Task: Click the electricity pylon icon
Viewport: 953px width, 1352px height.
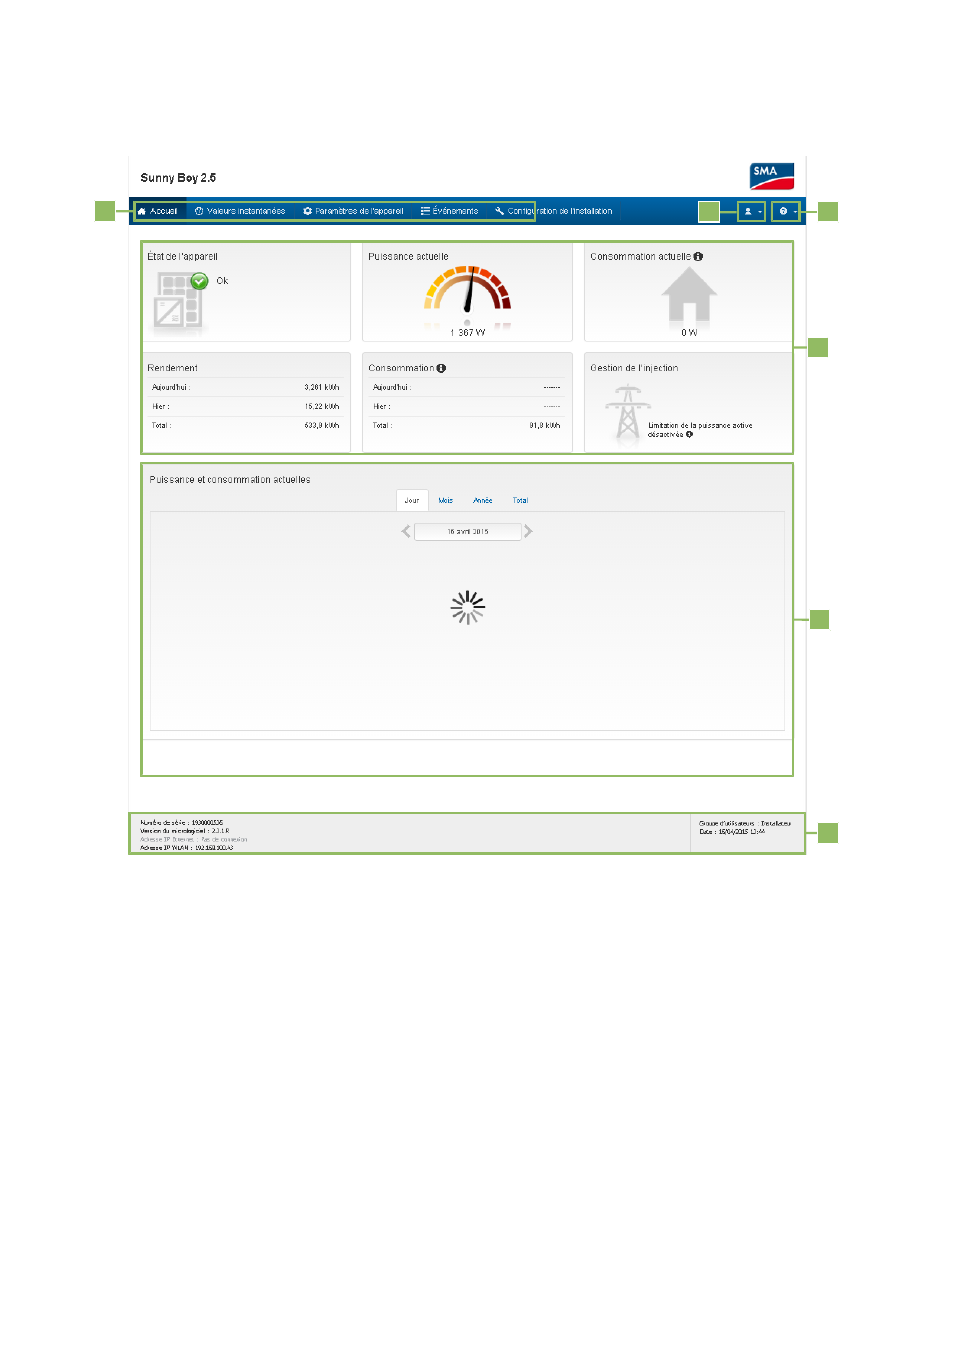Action: coord(627,413)
